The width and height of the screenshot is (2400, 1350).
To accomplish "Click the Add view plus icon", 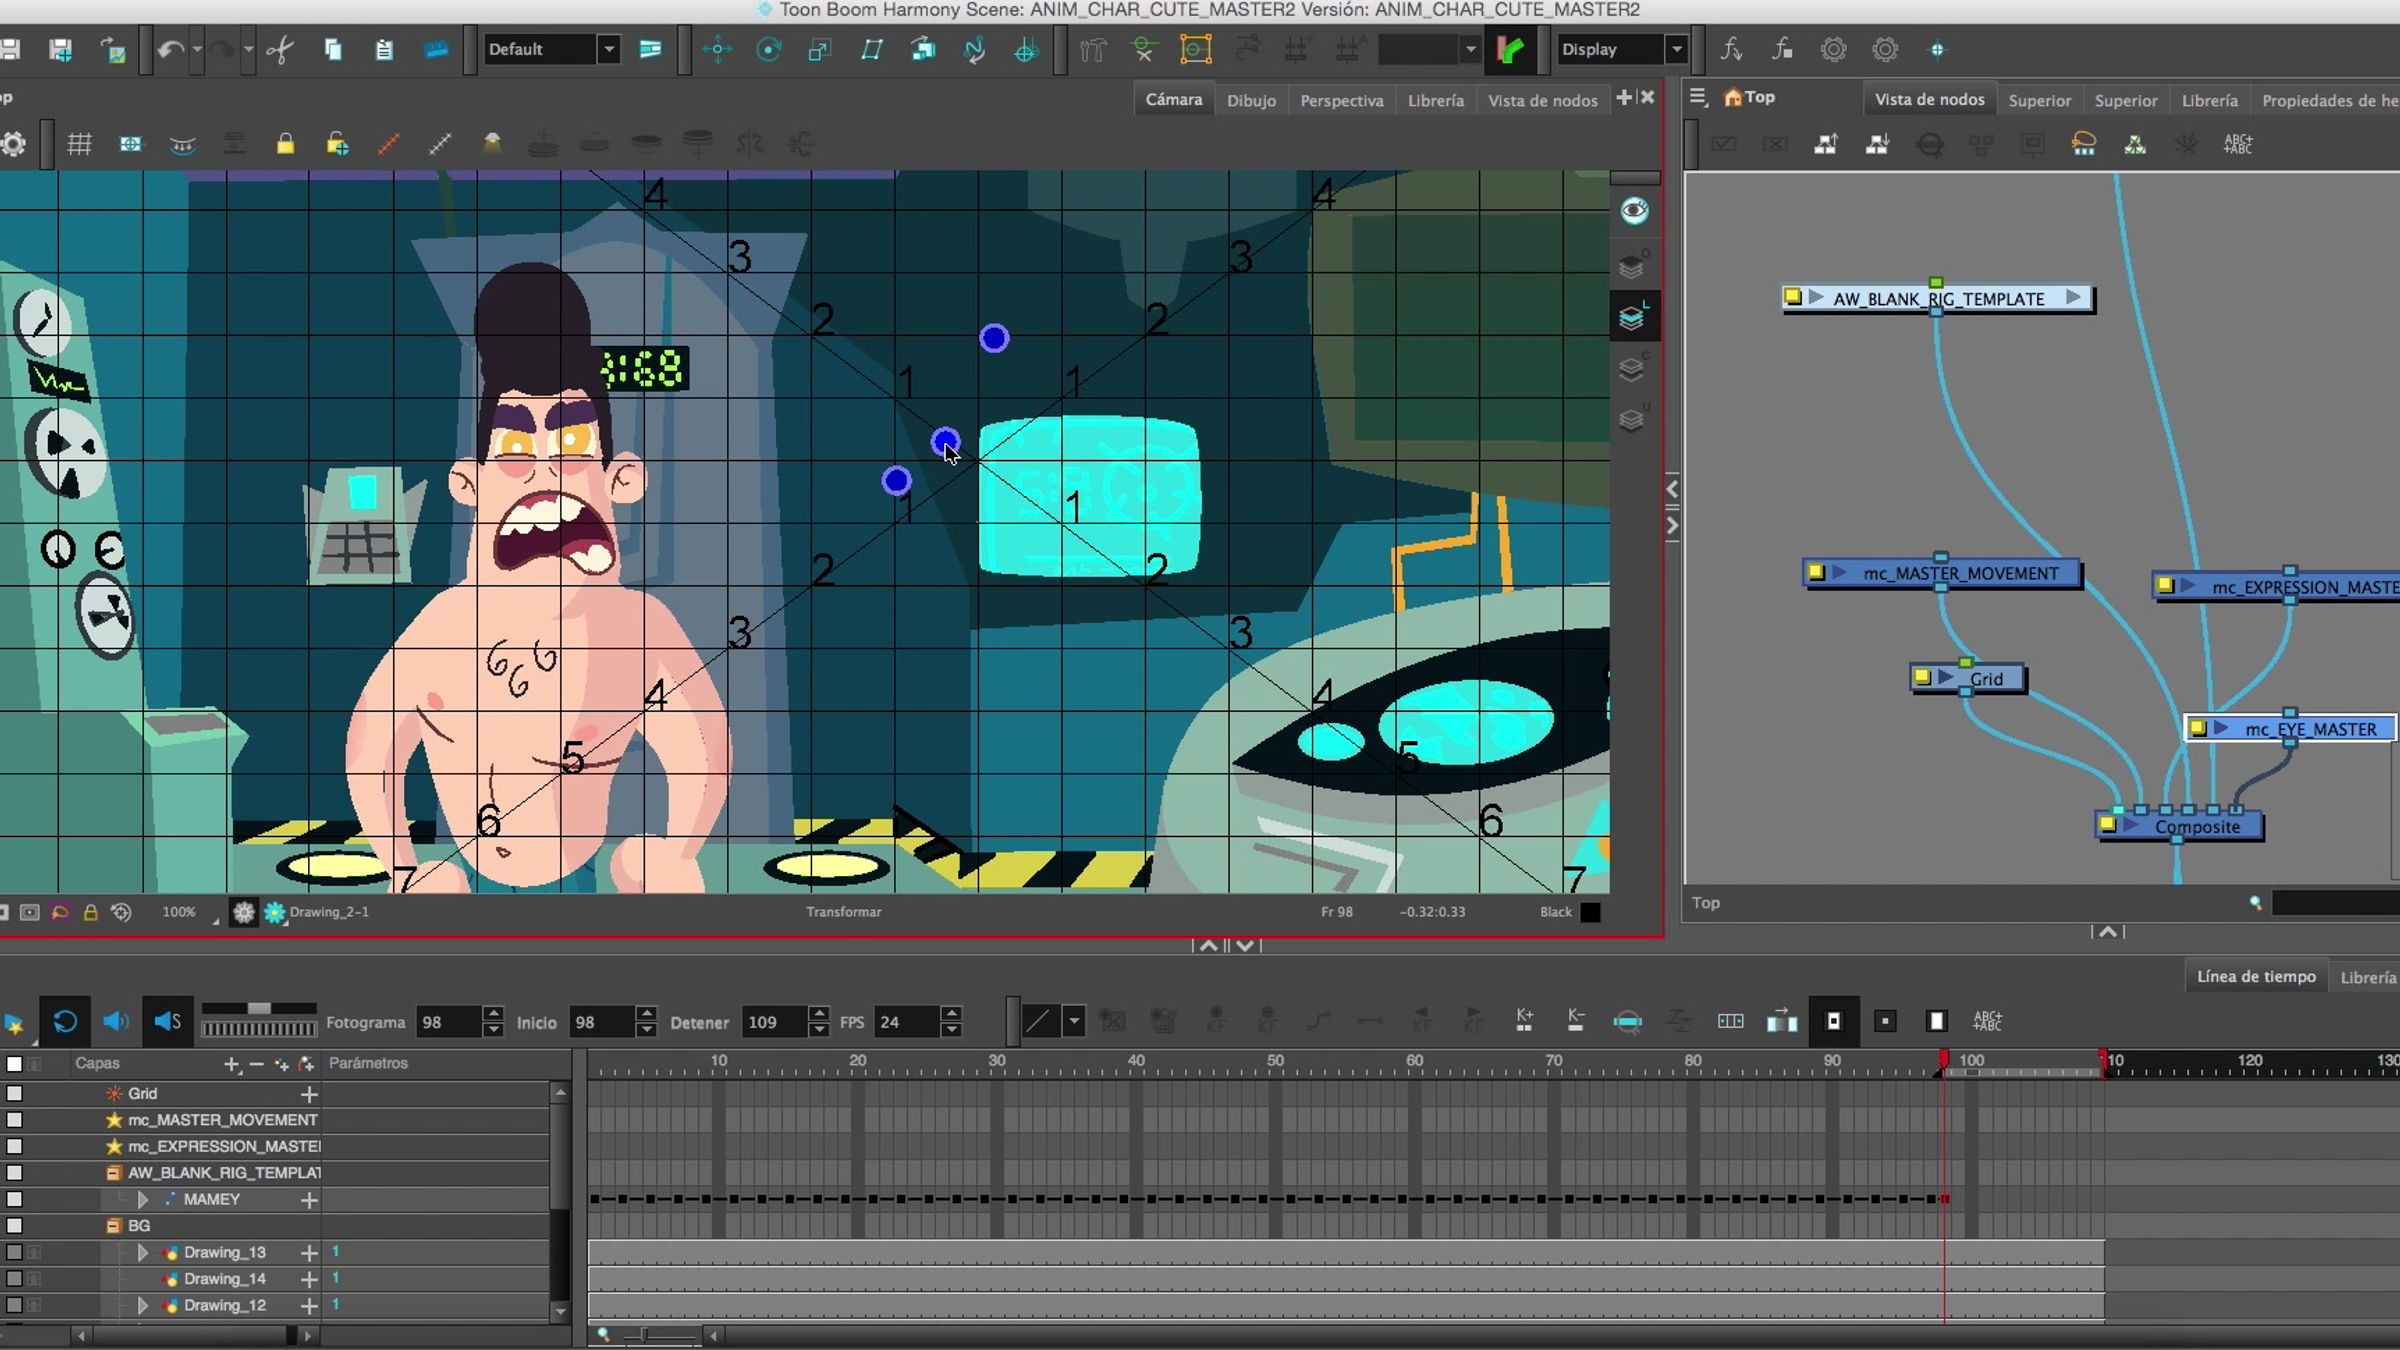I will [1624, 97].
